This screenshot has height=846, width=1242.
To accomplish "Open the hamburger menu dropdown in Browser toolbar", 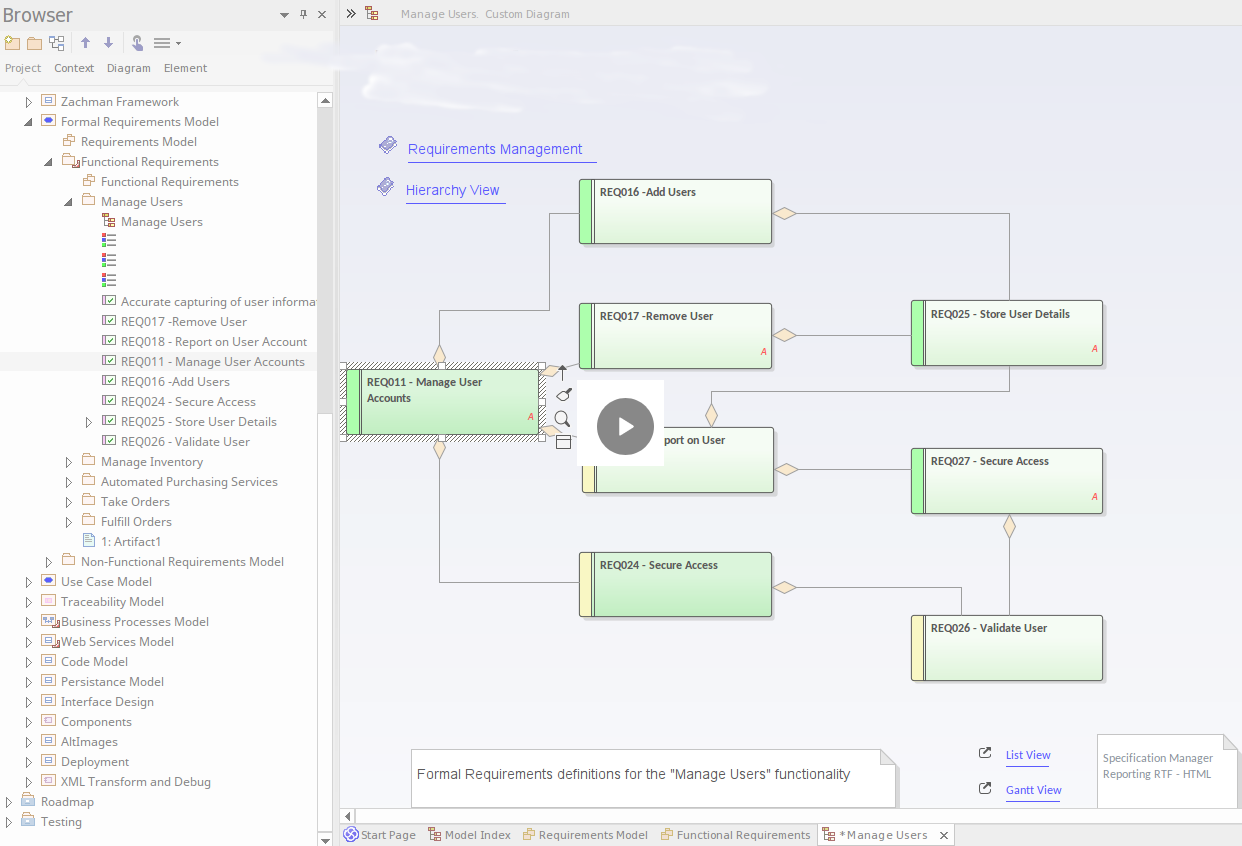I will point(166,43).
